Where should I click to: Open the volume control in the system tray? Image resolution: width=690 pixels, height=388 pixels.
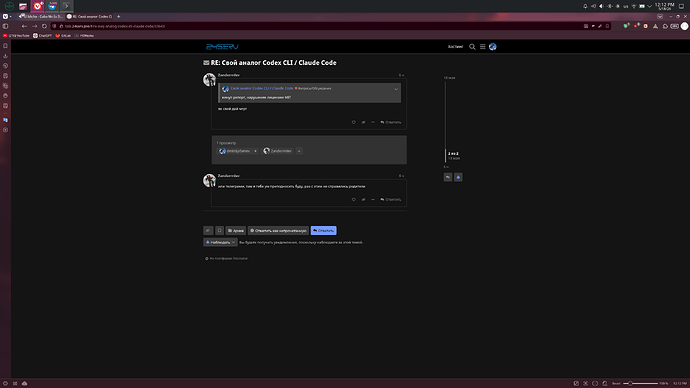tap(601, 6)
